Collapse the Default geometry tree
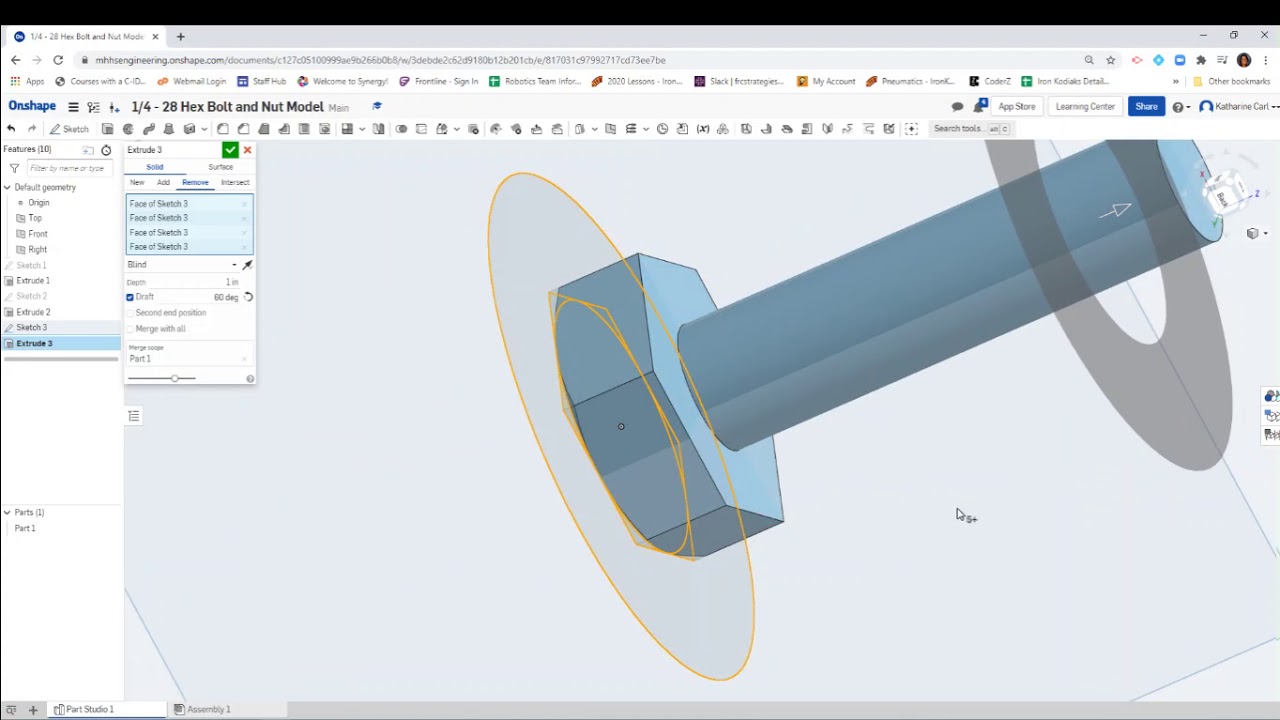The width and height of the screenshot is (1280, 720). click(x=7, y=188)
